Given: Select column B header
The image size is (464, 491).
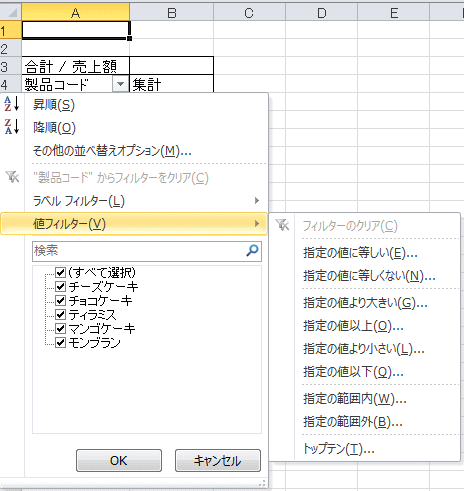Looking at the screenshot, I should 172,12.
